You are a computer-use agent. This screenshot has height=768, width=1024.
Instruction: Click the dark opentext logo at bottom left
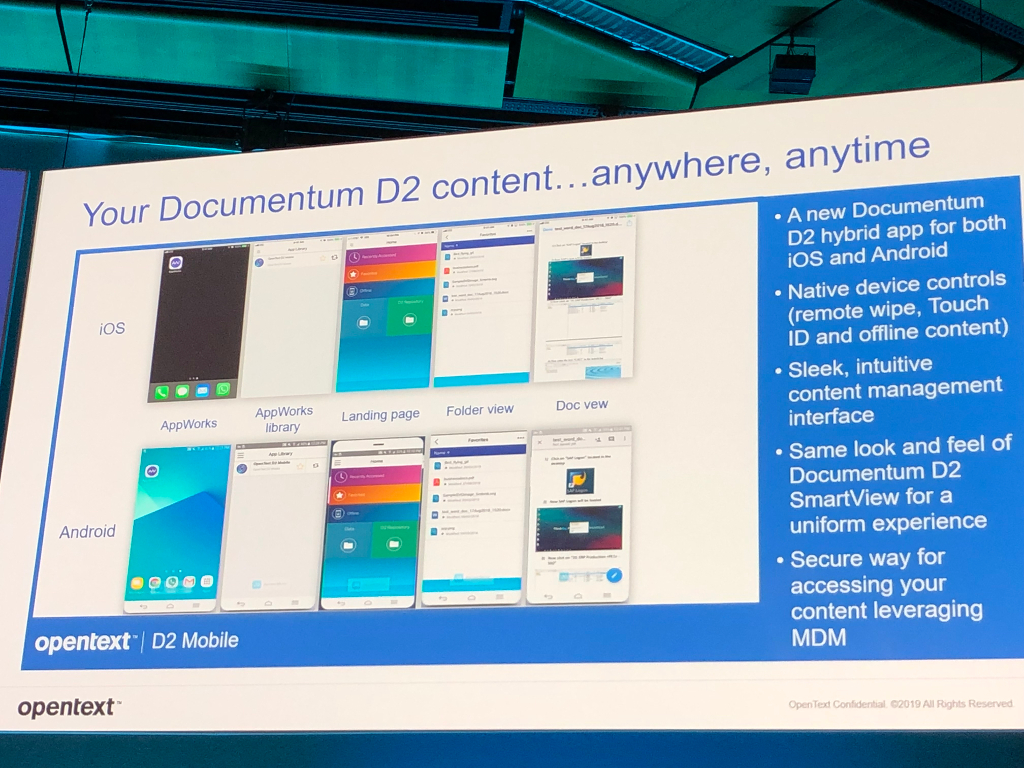[x=68, y=707]
